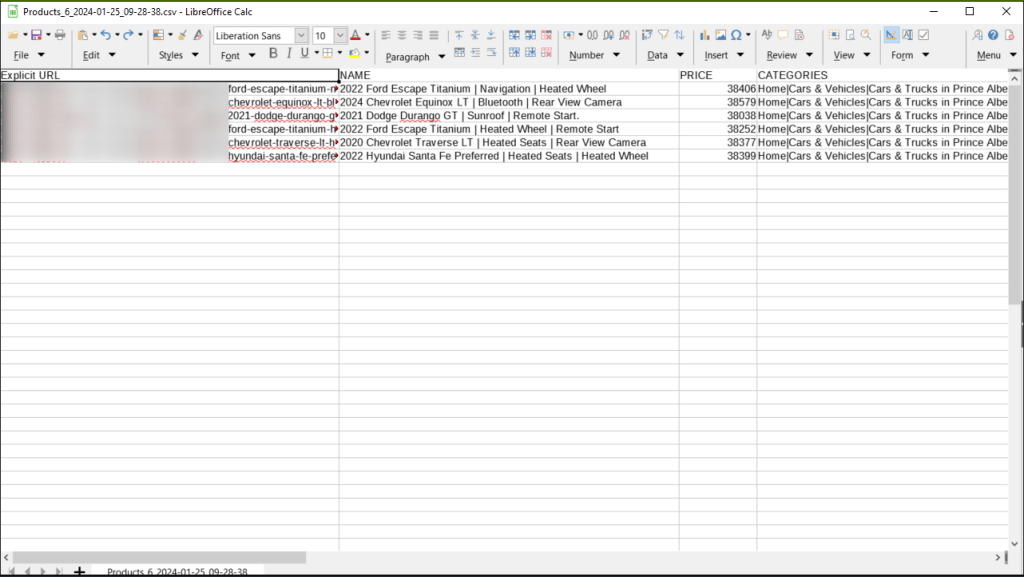This screenshot has height=577, width=1024.
Task: Add a new sheet with the plus button
Action: [80, 571]
